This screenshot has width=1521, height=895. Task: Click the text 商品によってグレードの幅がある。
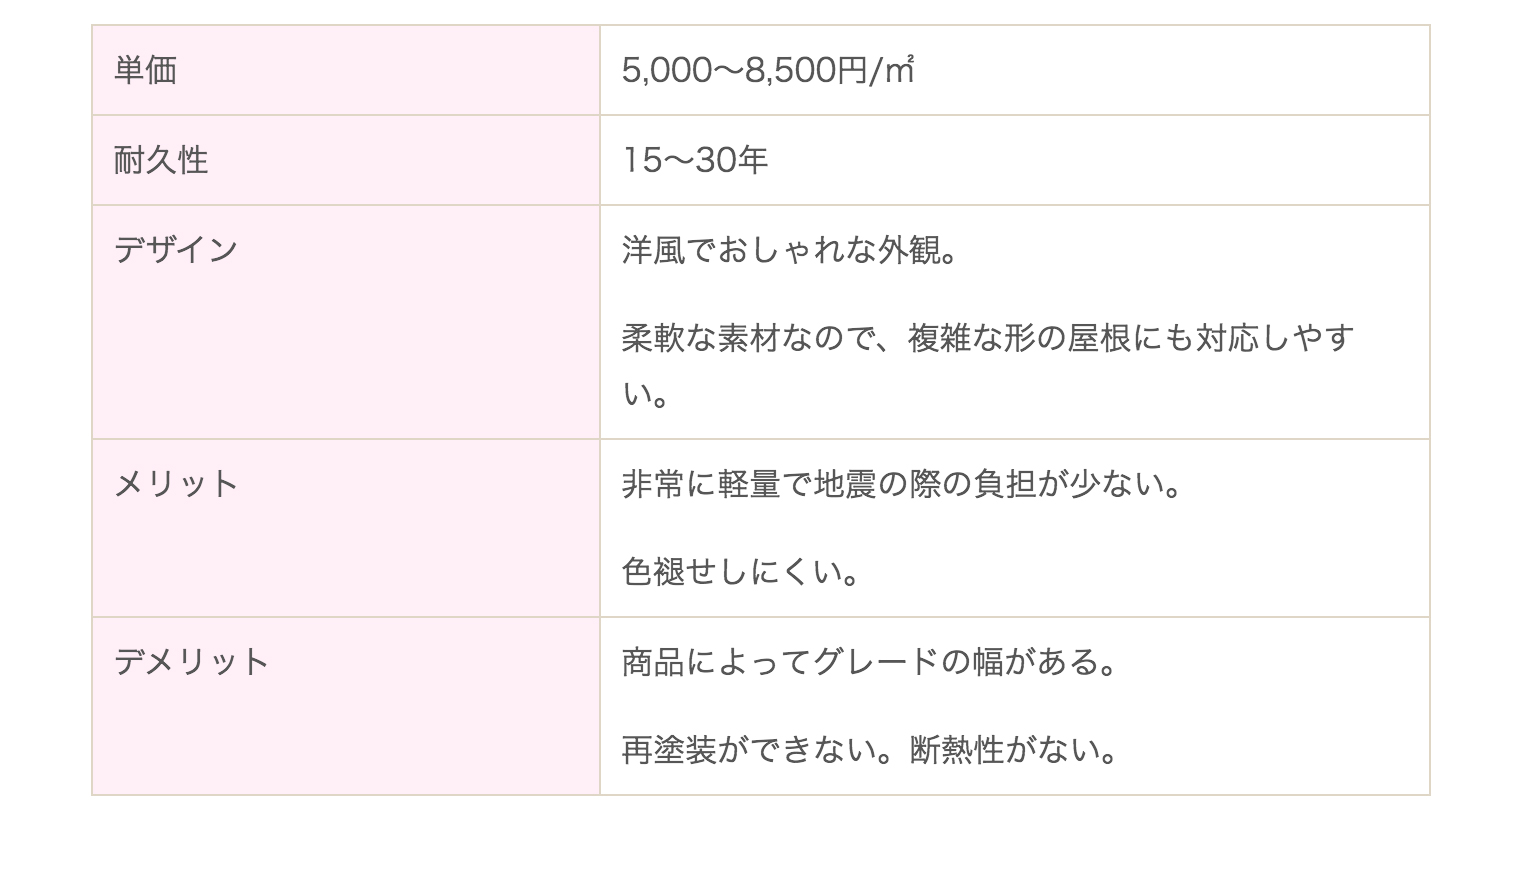pos(869,662)
